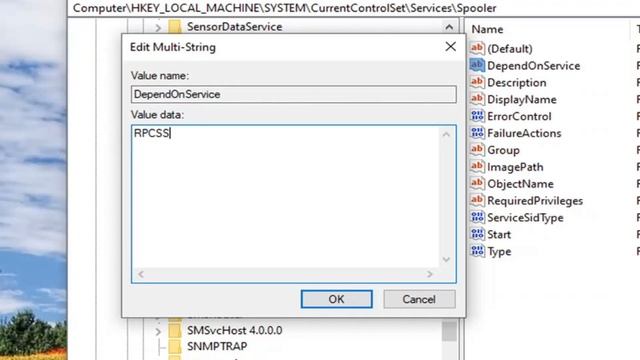The image size is (640, 360).
Task: Click the registry address bar path
Action: point(284,8)
